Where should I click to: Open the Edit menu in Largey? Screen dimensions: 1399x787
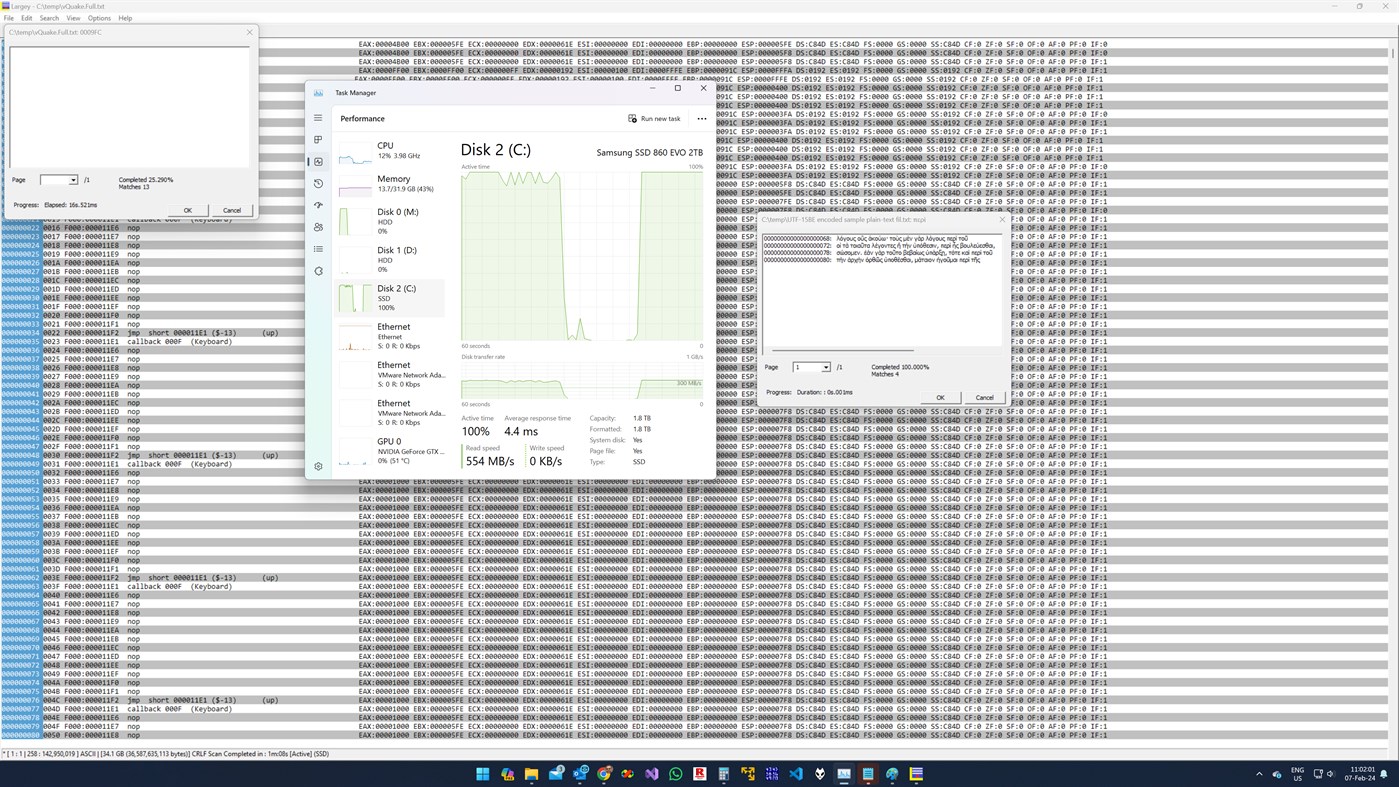[x=27, y=18]
